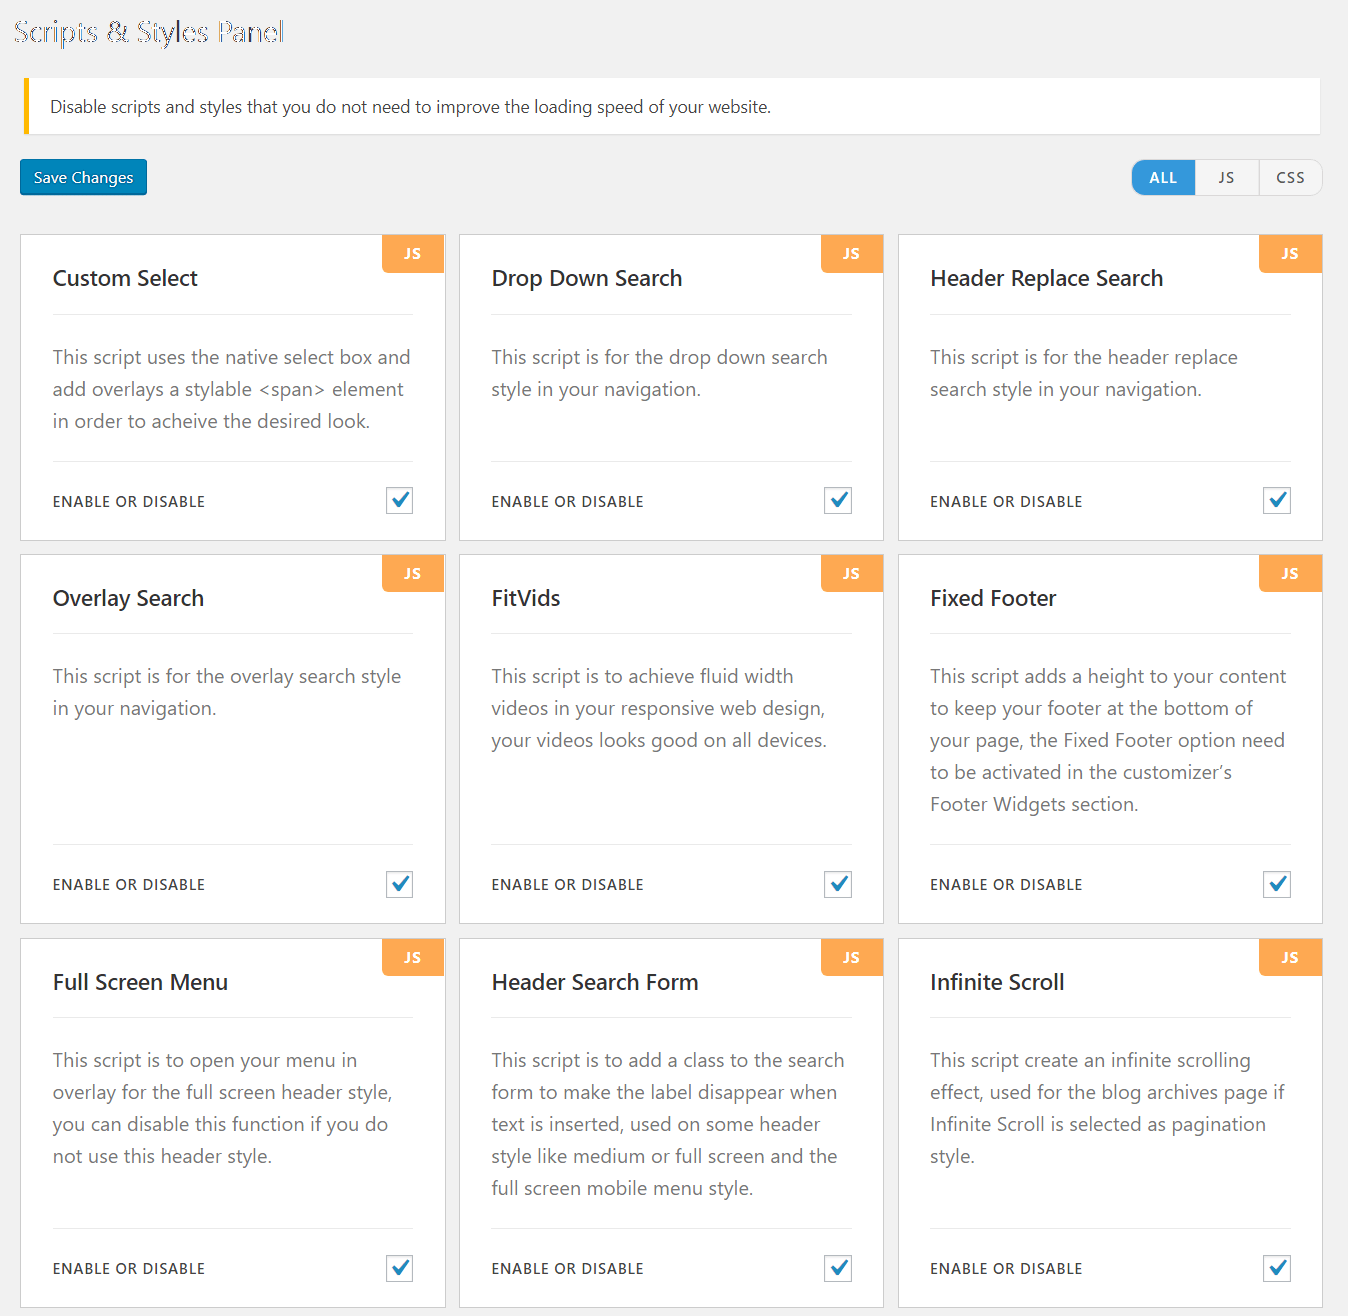Click the Custom Select description text
This screenshot has height=1316, width=1348.
[x=231, y=389]
